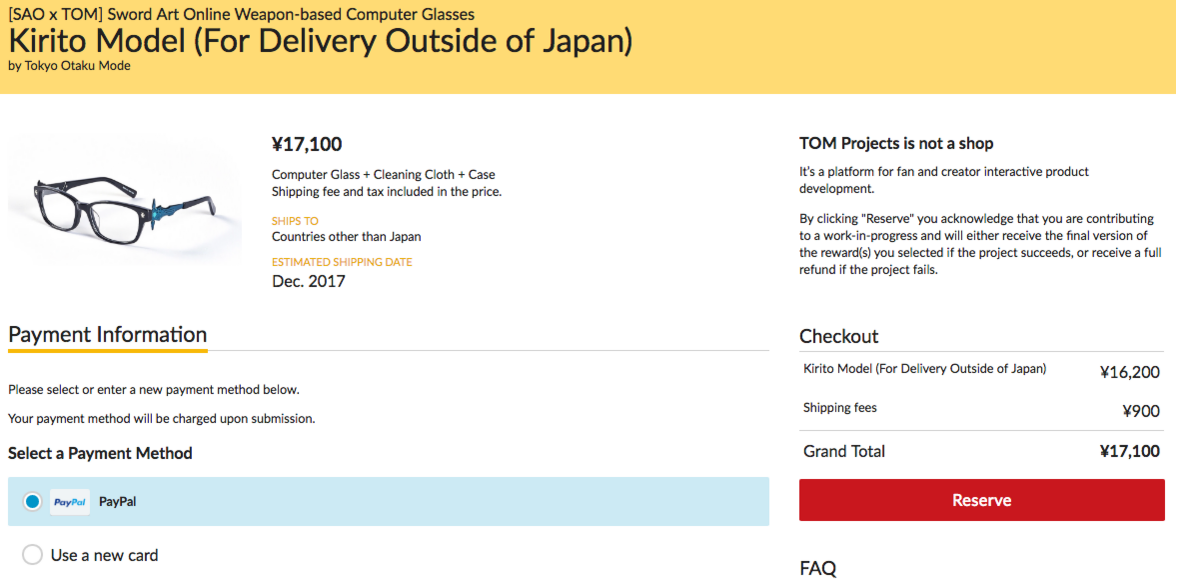Click the Kirito Model checkout line item
Screen dimensions: 1177x586
pyautogui.click(x=982, y=371)
